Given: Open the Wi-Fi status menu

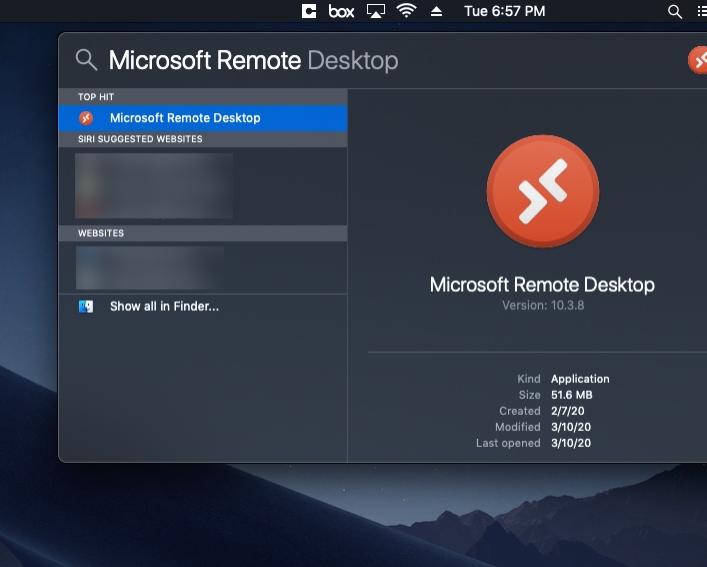Looking at the screenshot, I should (406, 11).
